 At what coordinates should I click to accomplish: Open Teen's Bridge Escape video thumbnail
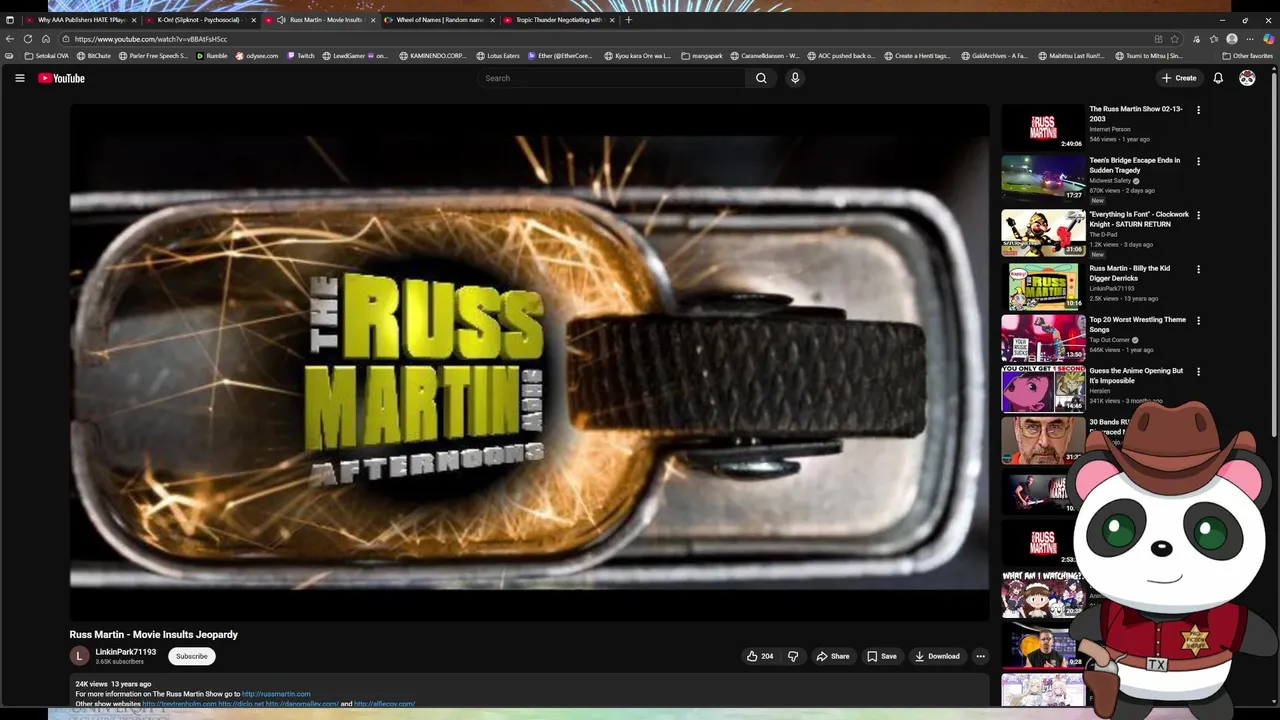coord(1043,178)
